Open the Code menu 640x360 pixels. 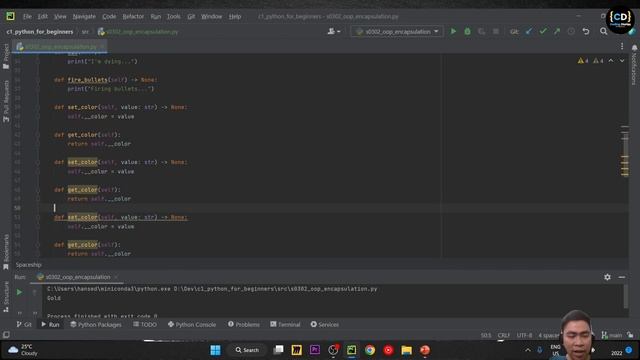click(x=109, y=16)
